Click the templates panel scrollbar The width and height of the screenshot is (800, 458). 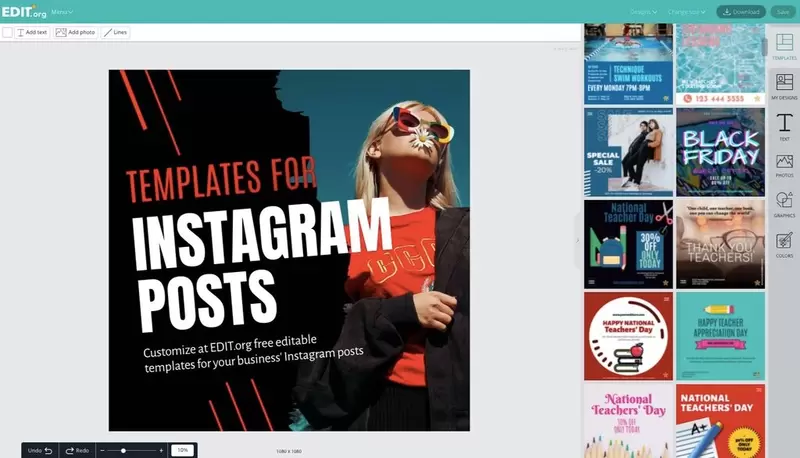coord(765,47)
